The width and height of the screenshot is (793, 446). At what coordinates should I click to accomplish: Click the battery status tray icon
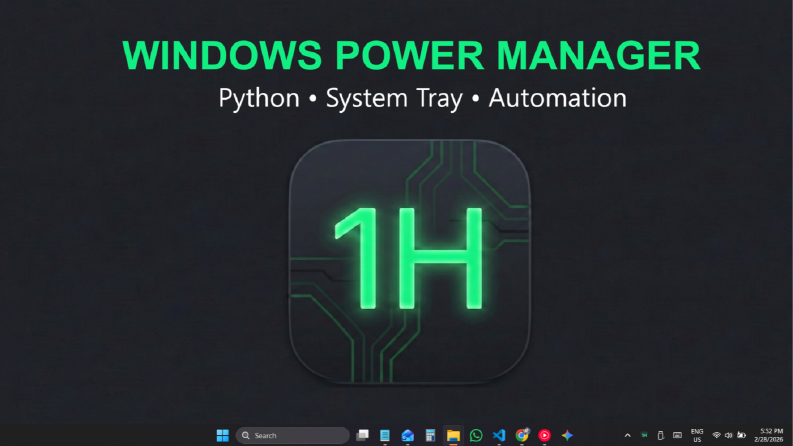741,435
